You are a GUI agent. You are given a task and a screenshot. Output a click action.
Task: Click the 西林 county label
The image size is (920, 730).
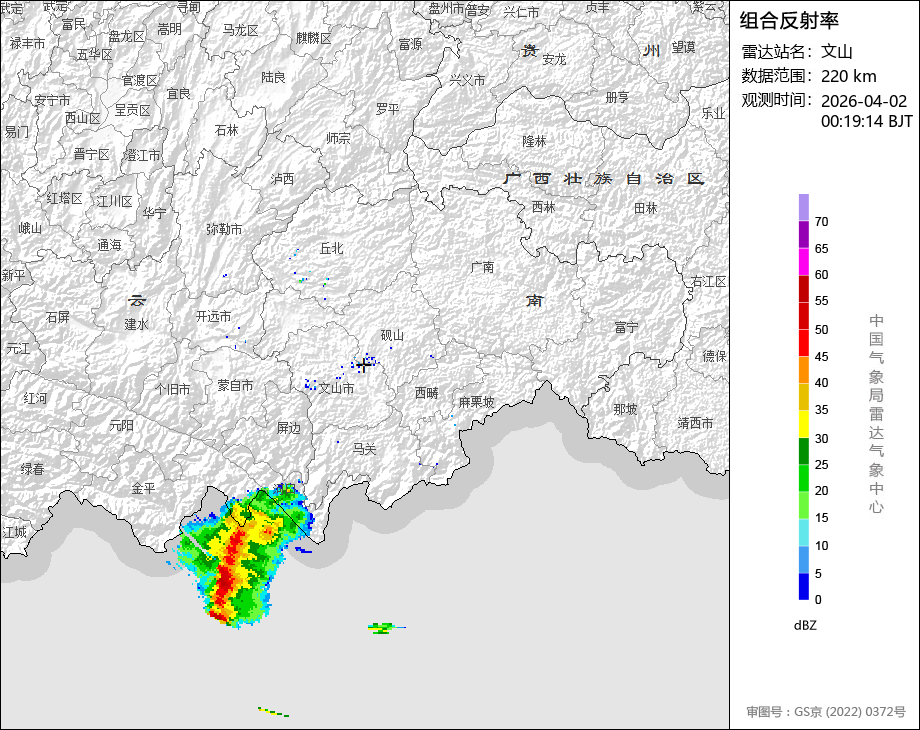click(x=544, y=207)
